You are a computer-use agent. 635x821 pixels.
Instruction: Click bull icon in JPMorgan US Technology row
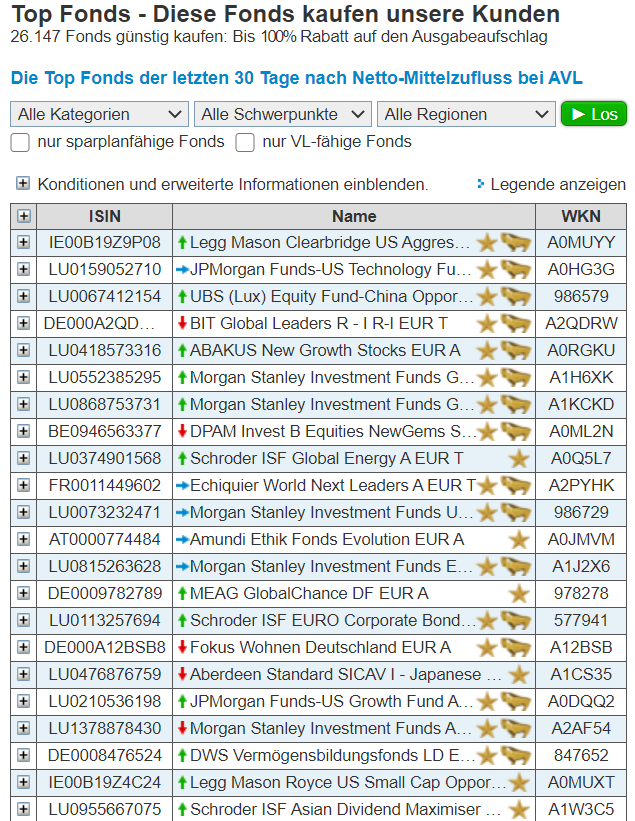[516, 270]
